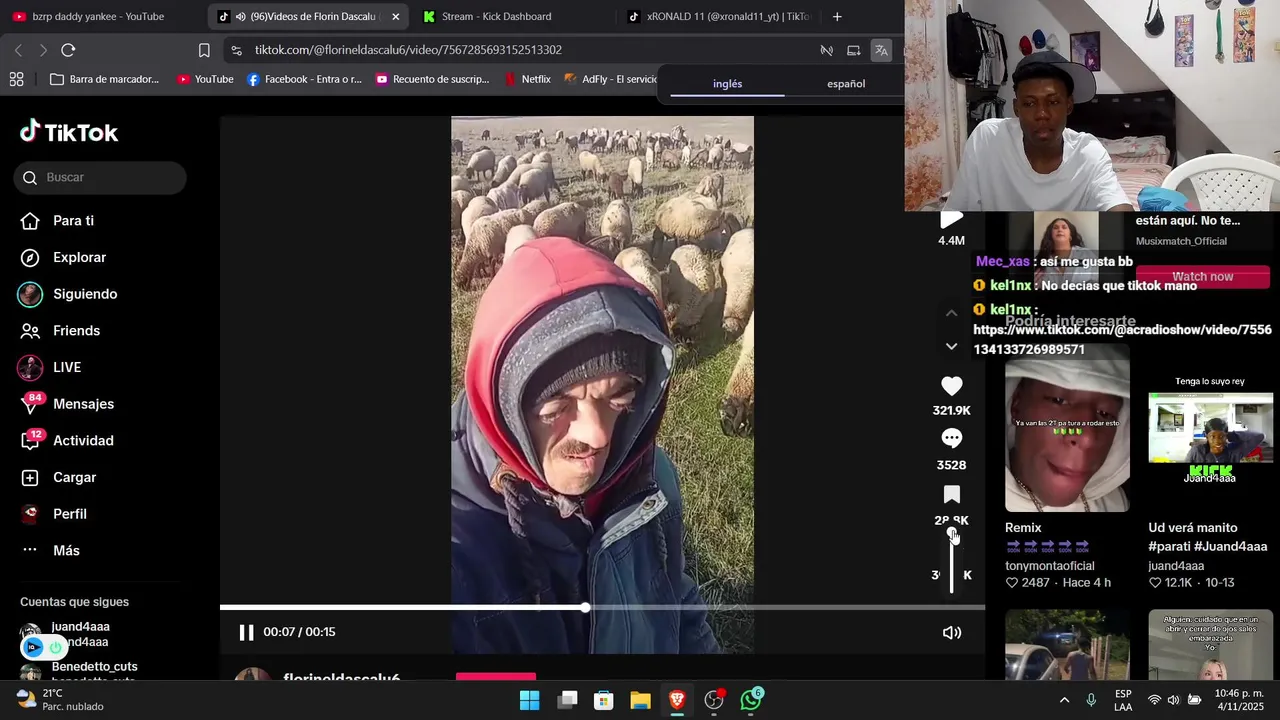Bookmark the video to favorites

tap(951, 494)
